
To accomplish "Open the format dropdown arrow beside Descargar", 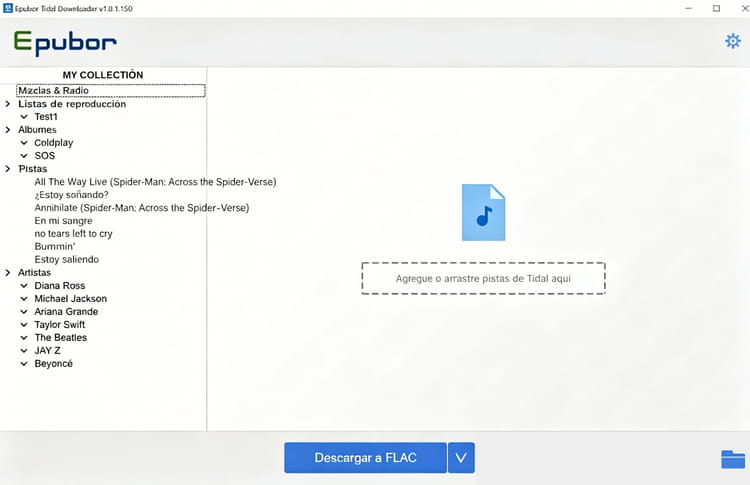I will 461,458.
